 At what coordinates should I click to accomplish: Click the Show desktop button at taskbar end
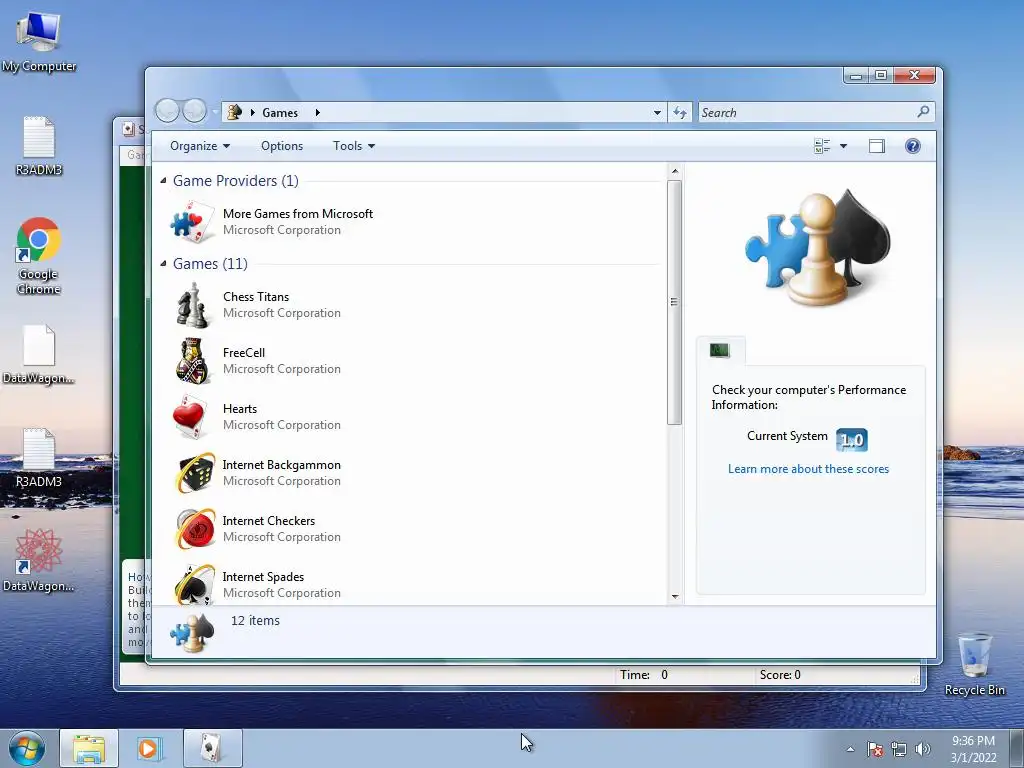tap(1019, 748)
